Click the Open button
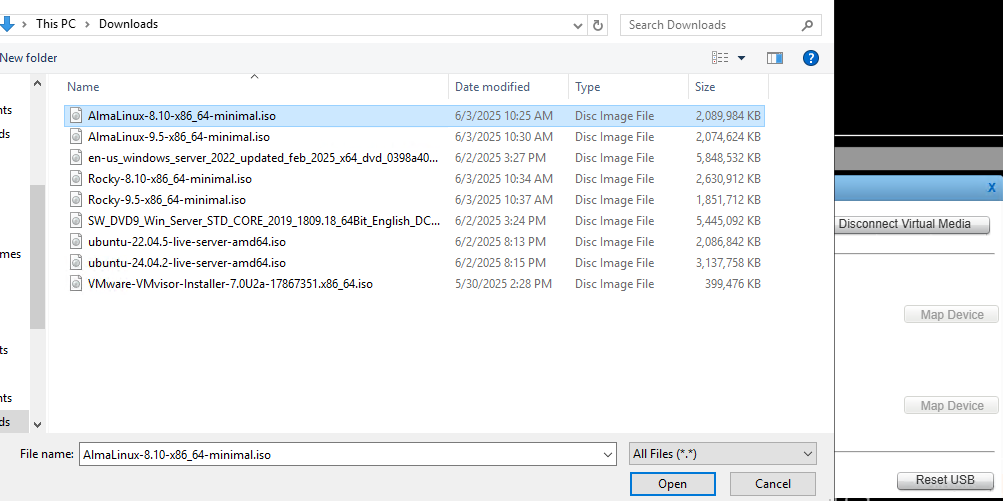 [672, 484]
